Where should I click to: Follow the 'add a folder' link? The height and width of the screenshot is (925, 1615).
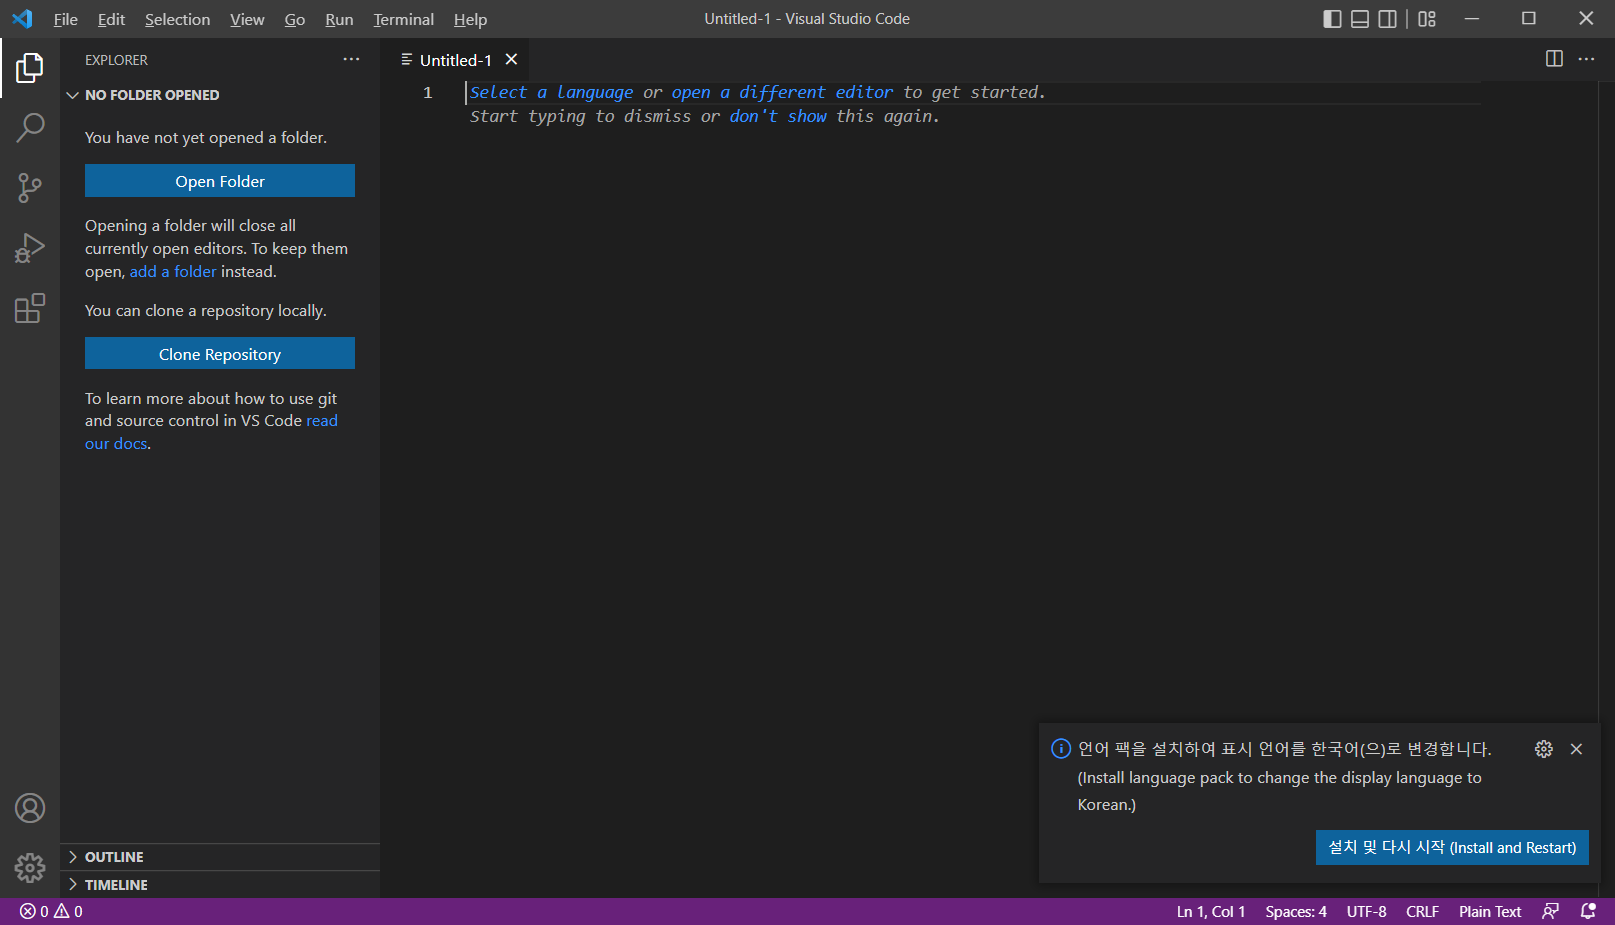click(x=173, y=272)
